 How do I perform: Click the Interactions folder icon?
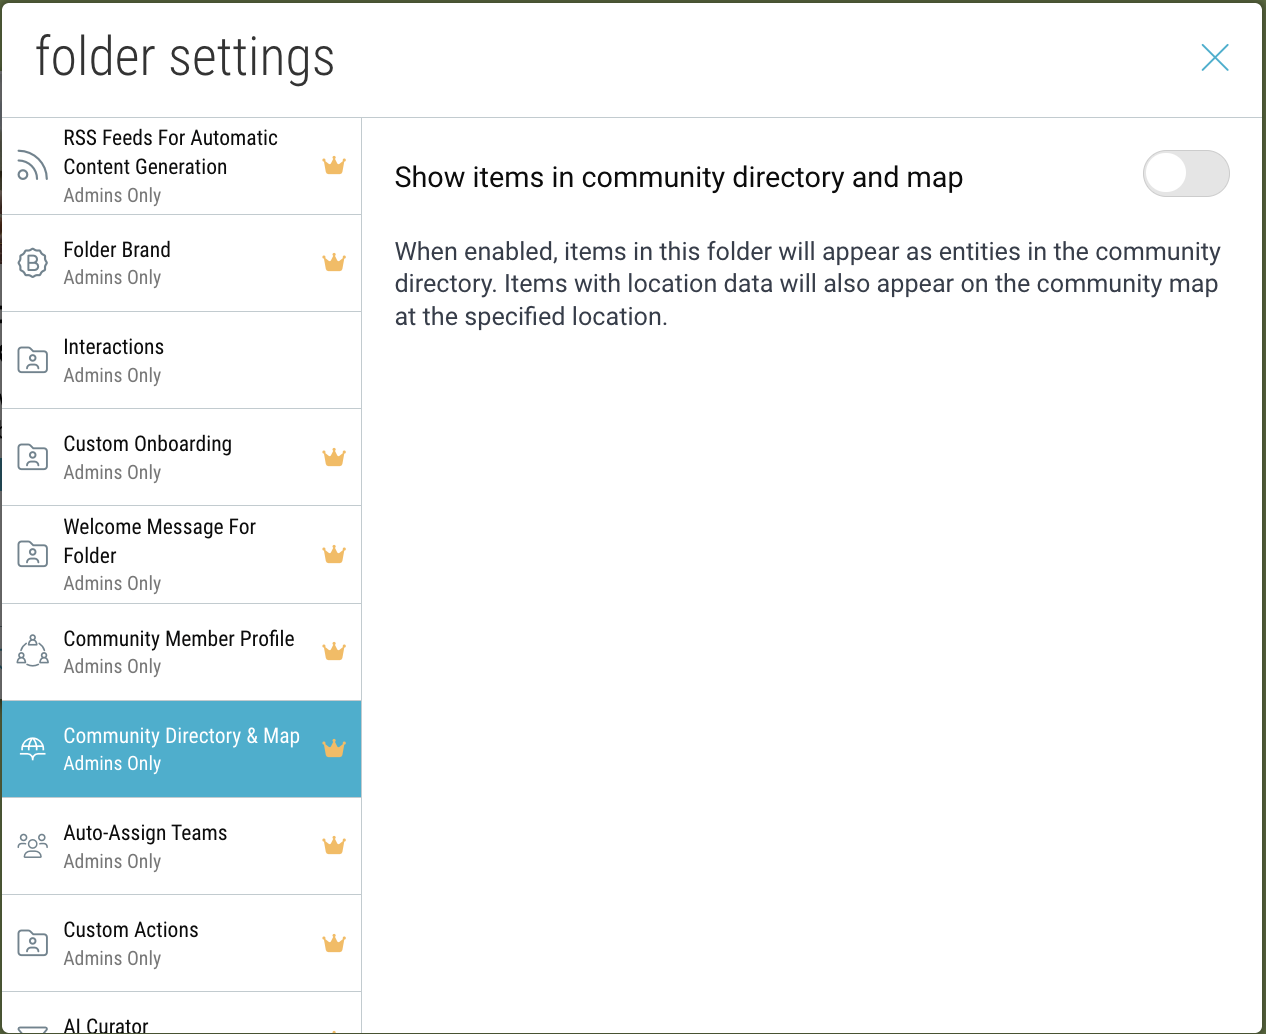[33, 360]
